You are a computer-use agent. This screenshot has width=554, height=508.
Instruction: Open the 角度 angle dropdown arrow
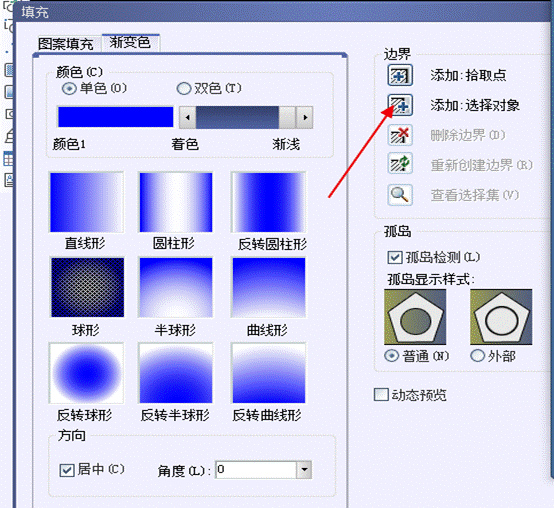[304, 470]
